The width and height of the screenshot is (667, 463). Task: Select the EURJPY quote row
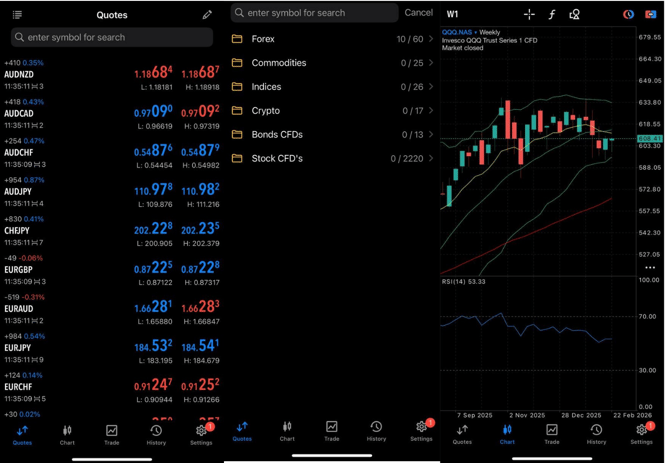(112, 349)
